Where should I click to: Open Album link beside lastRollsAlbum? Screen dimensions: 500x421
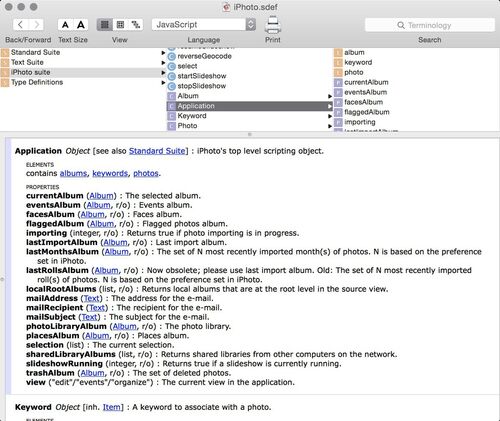point(106,270)
